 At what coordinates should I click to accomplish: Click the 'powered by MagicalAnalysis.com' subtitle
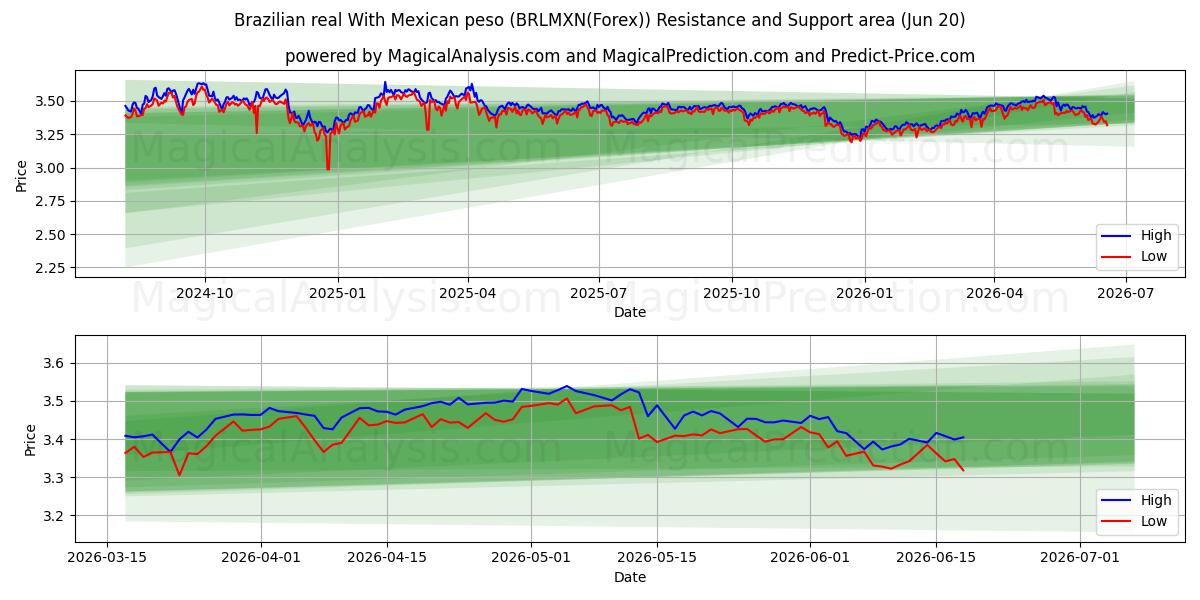pos(630,56)
